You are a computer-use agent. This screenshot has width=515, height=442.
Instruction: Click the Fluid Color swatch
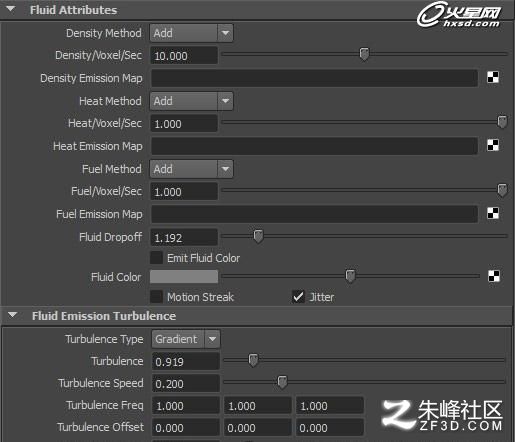point(184,277)
